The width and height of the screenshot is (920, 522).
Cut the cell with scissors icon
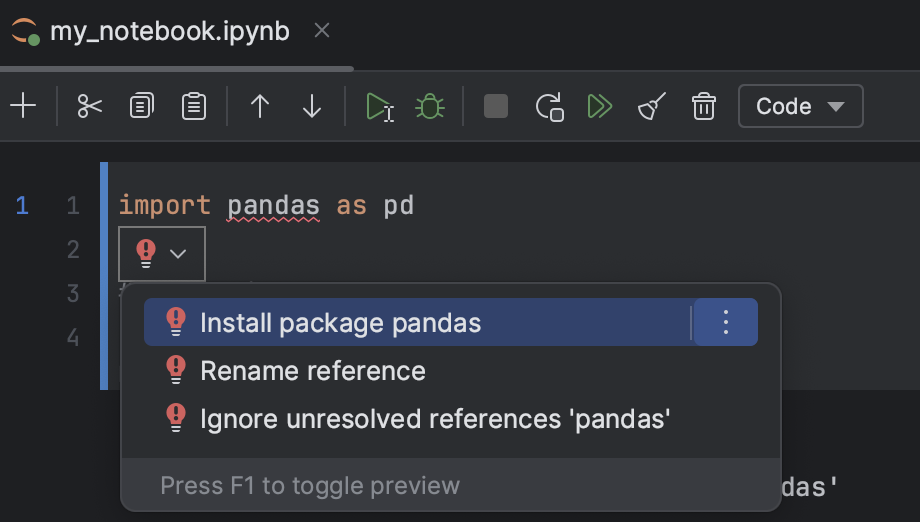click(90, 106)
